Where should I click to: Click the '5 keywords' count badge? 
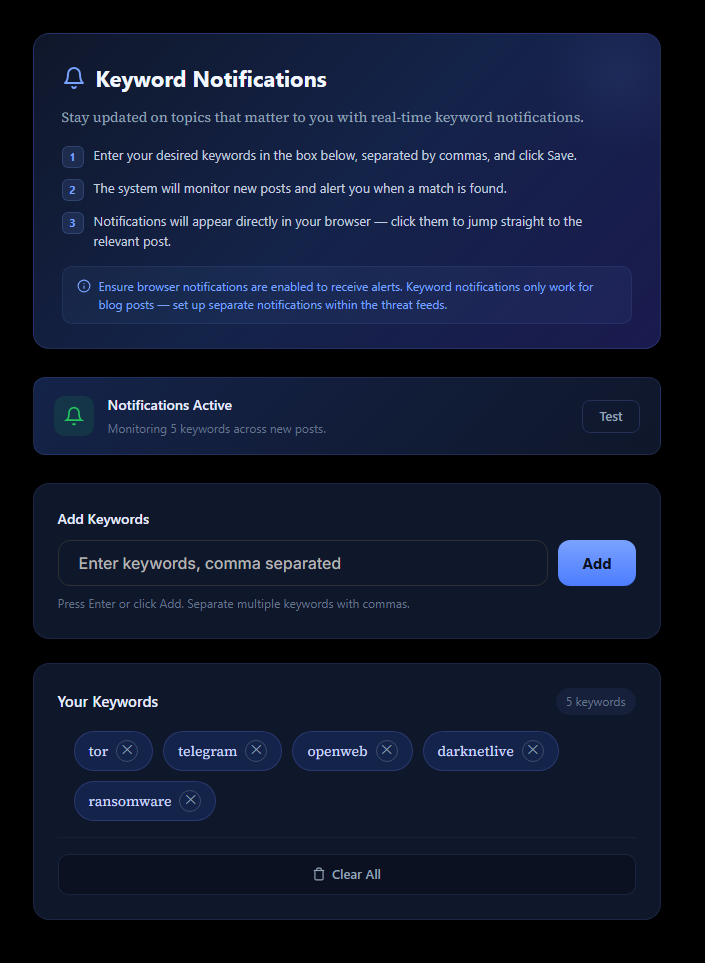coord(595,702)
